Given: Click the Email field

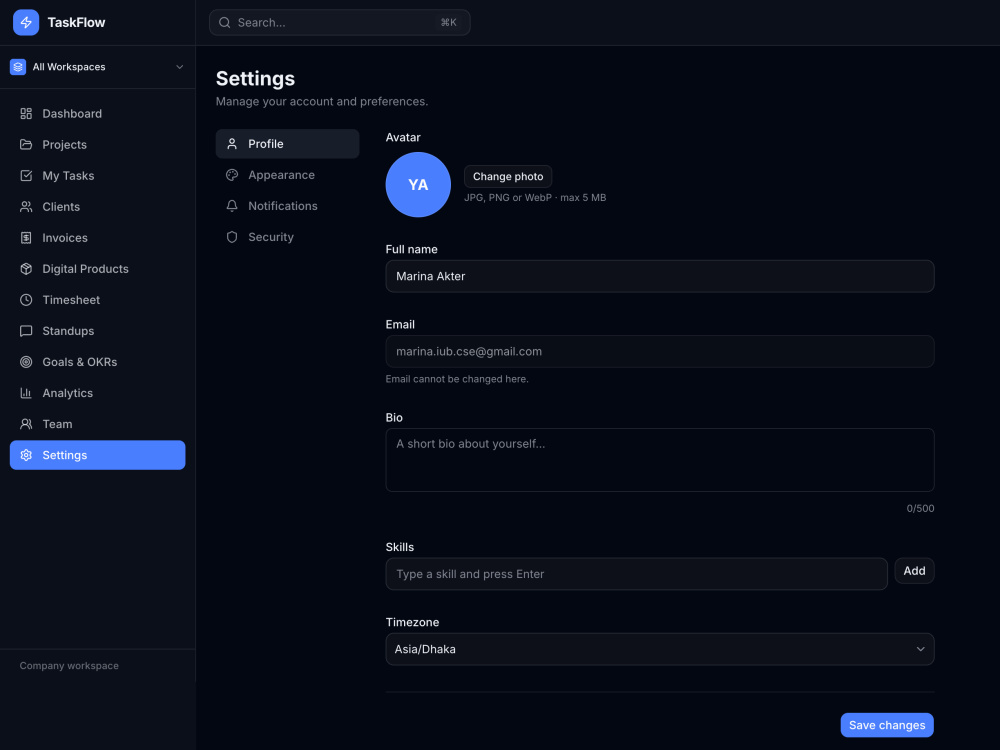Looking at the screenshot, I should click(659, 351).
